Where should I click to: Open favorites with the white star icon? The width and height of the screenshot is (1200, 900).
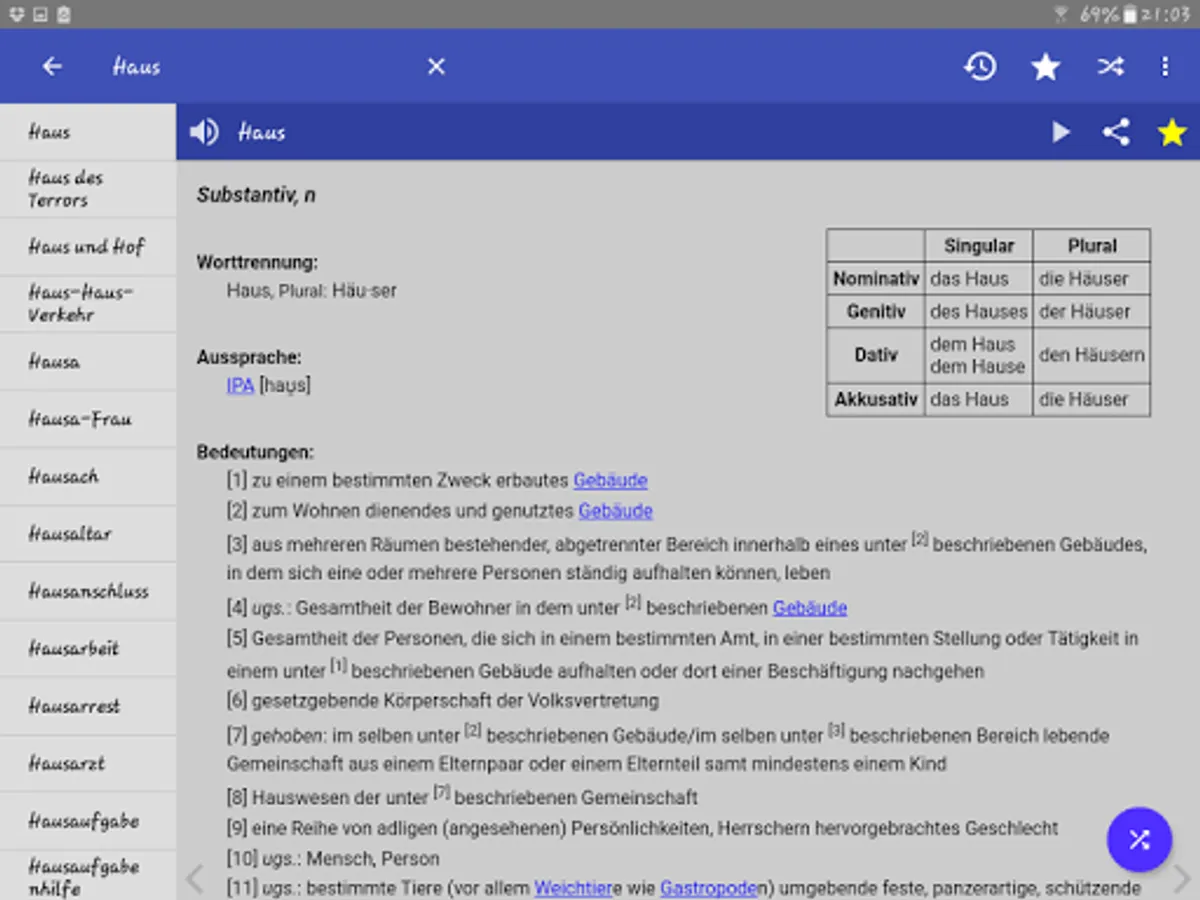pyautogui.click(x=1046, y=66)
